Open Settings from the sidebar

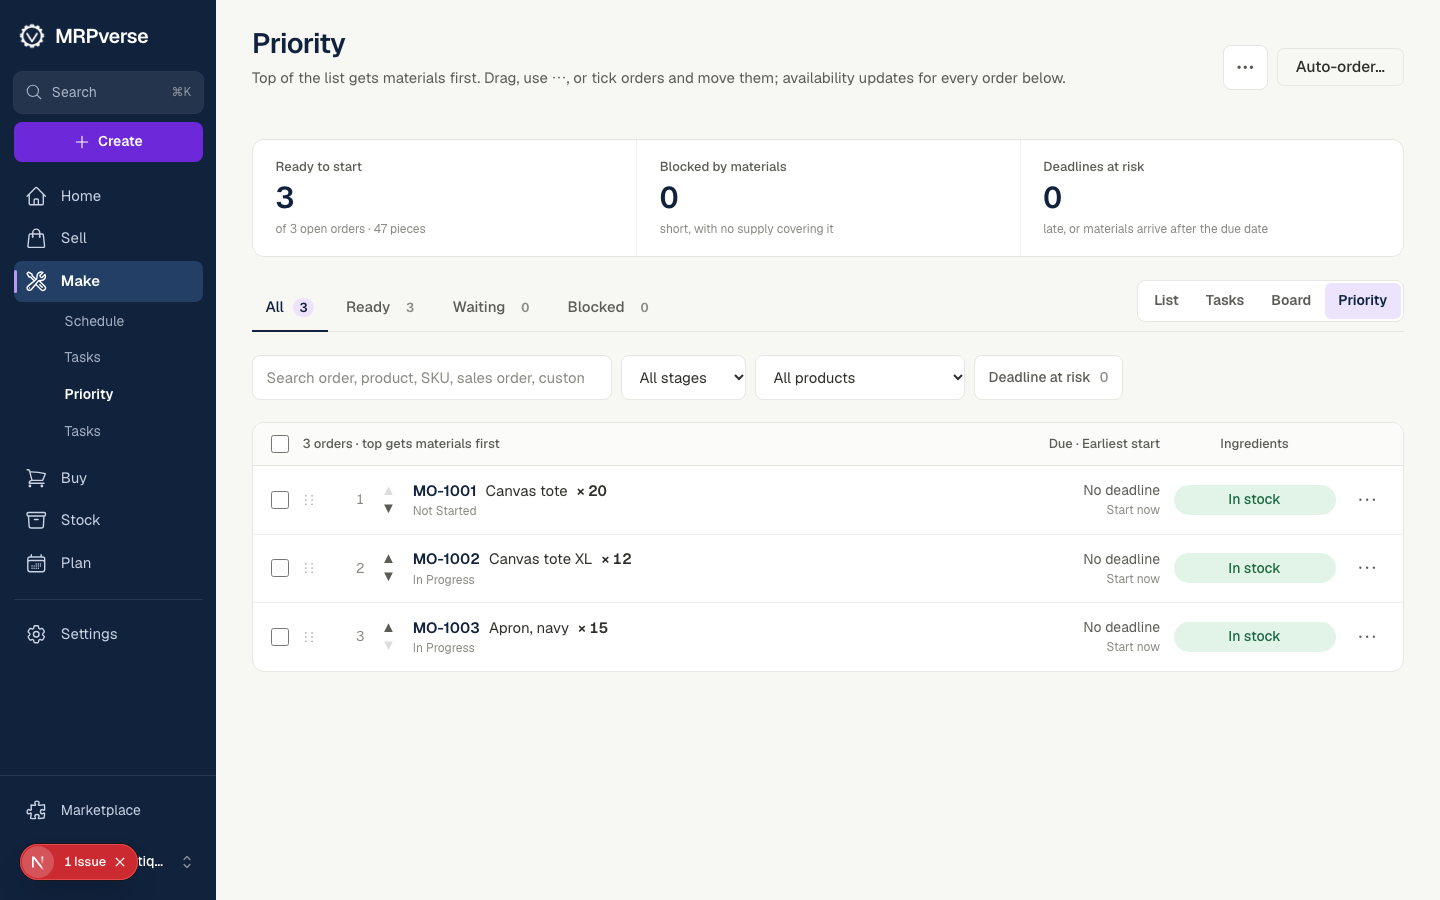(x=108, y=634)
